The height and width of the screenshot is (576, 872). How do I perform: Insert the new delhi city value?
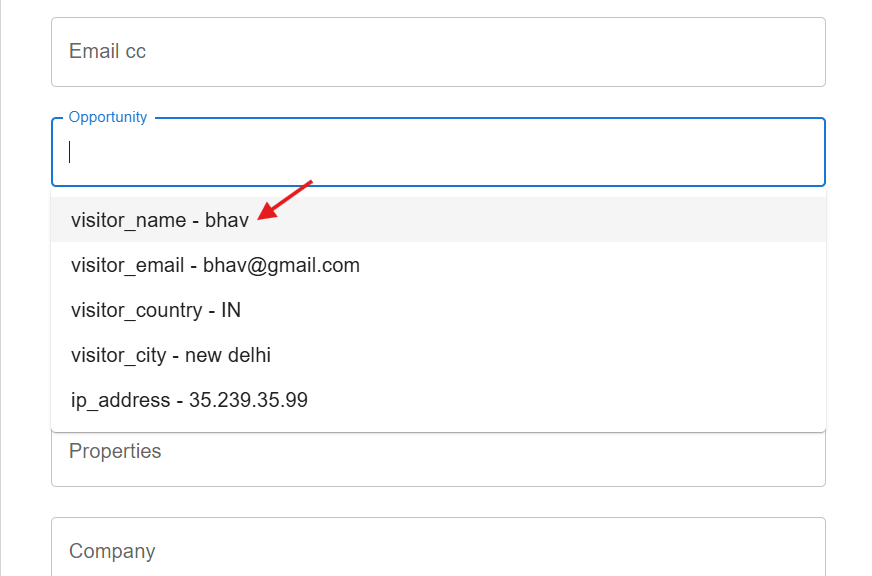tap(227, 355)
